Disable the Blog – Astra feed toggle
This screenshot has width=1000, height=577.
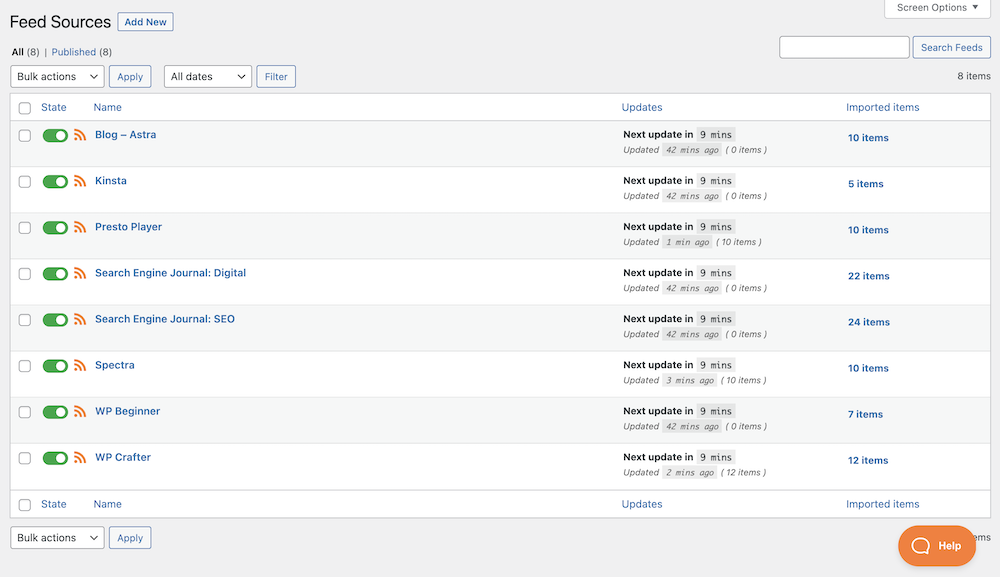click(55, 135)
